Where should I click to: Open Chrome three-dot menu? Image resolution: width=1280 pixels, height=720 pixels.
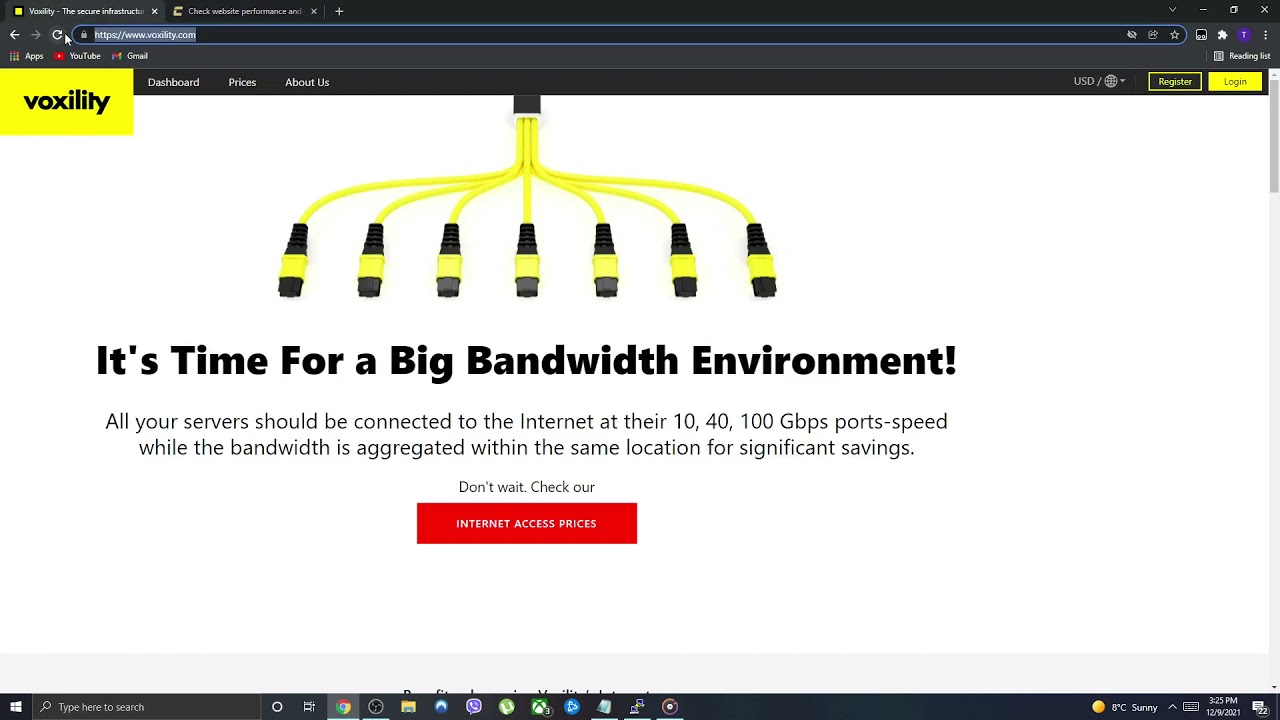point(1265,35)
